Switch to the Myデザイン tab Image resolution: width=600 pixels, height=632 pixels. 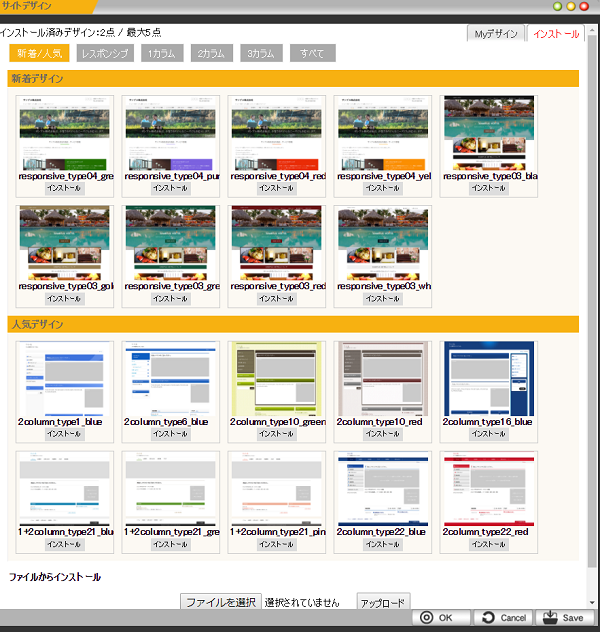(x=496, y=34)
